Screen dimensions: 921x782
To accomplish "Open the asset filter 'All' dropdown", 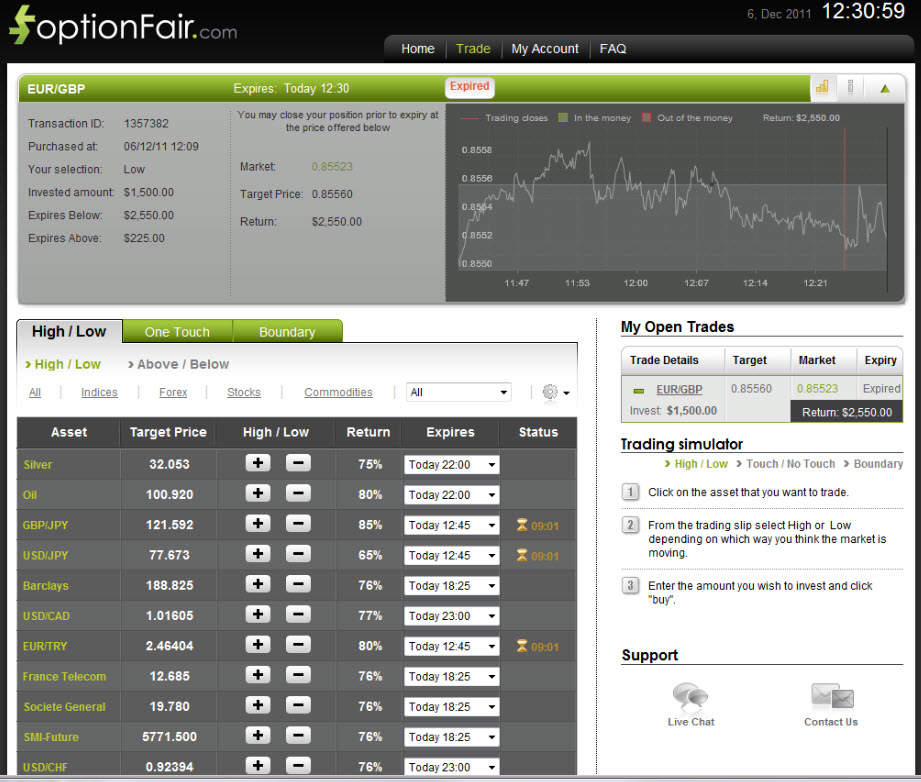I will [x=459, y=392].
